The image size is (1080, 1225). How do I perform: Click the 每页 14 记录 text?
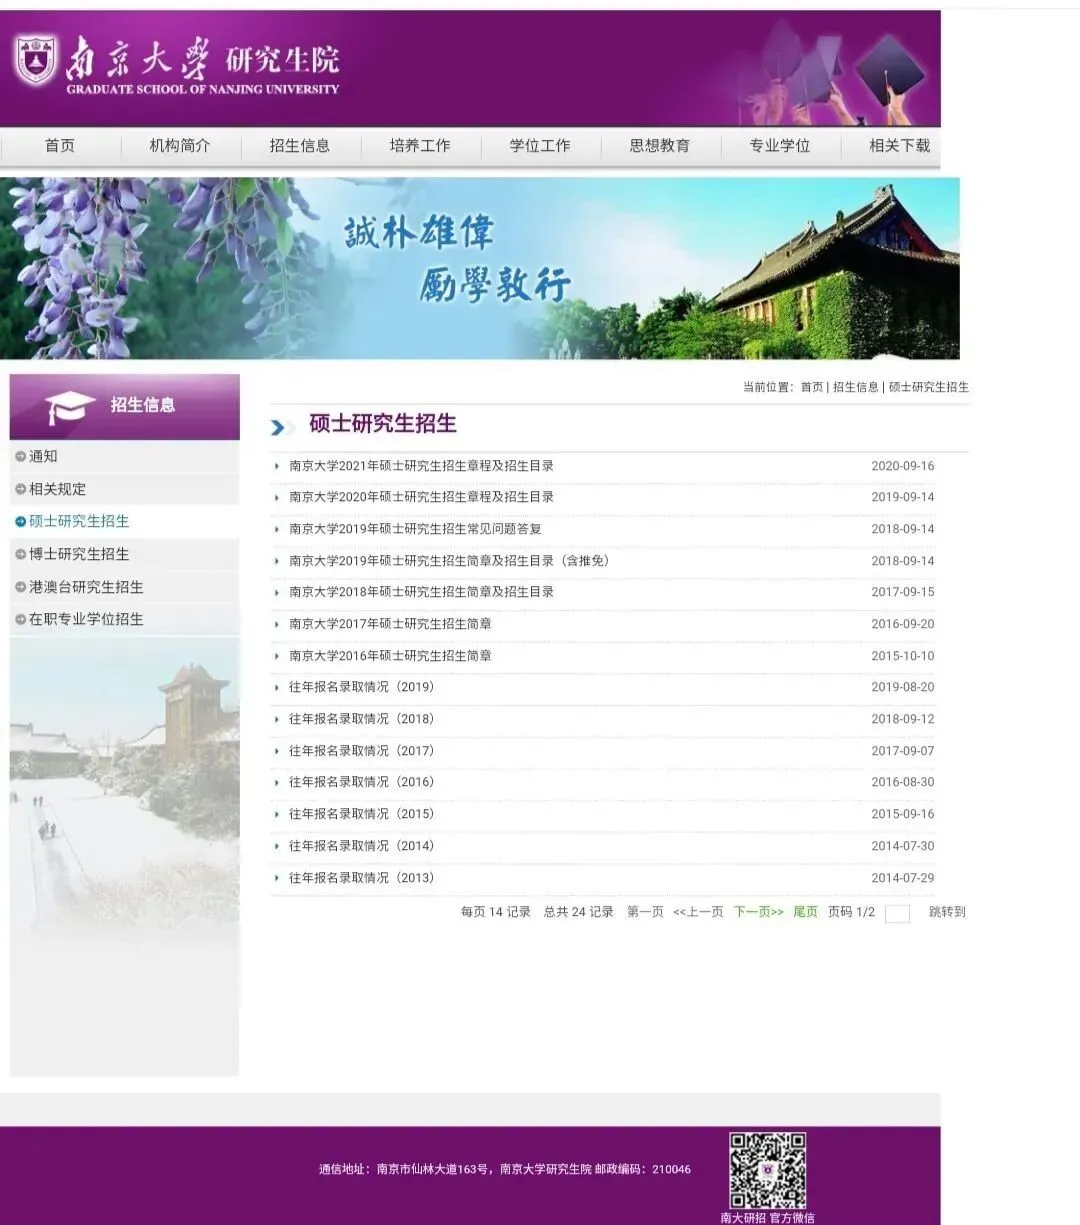(496, 912)
